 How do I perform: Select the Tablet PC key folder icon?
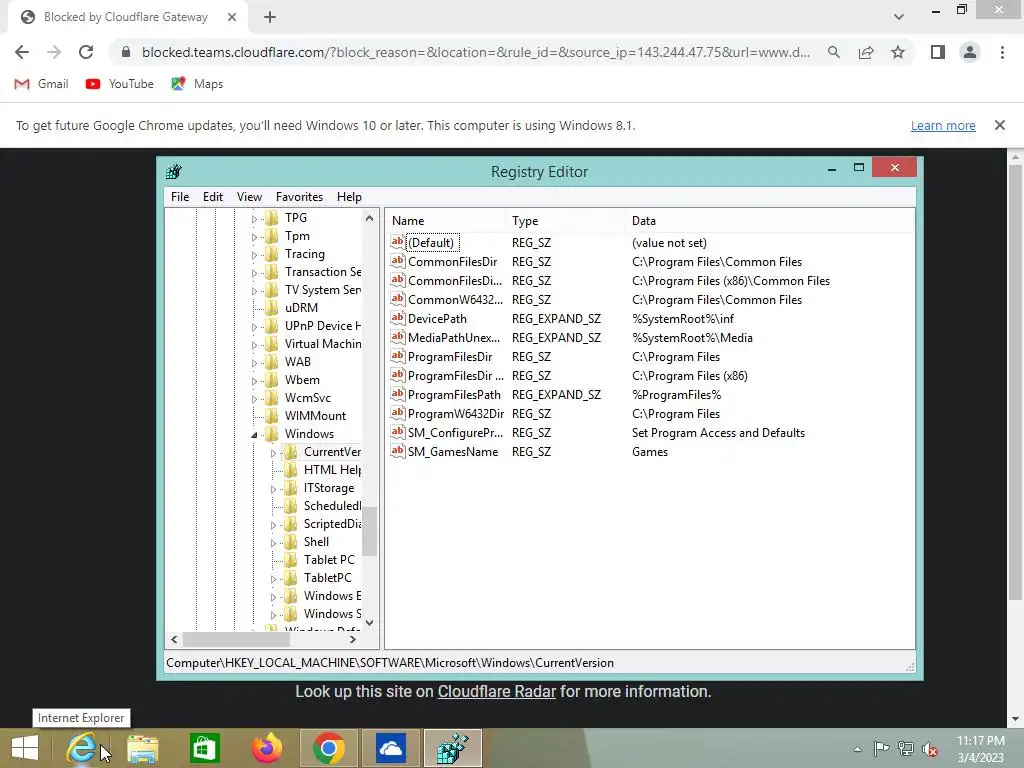291,560
